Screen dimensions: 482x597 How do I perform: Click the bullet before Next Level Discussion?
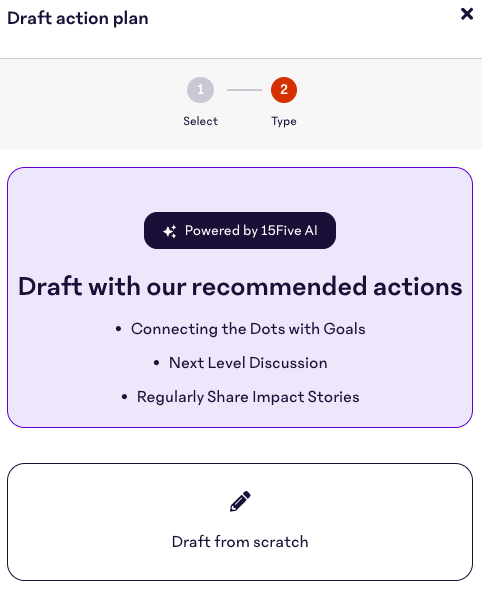[x=156, y=363]
